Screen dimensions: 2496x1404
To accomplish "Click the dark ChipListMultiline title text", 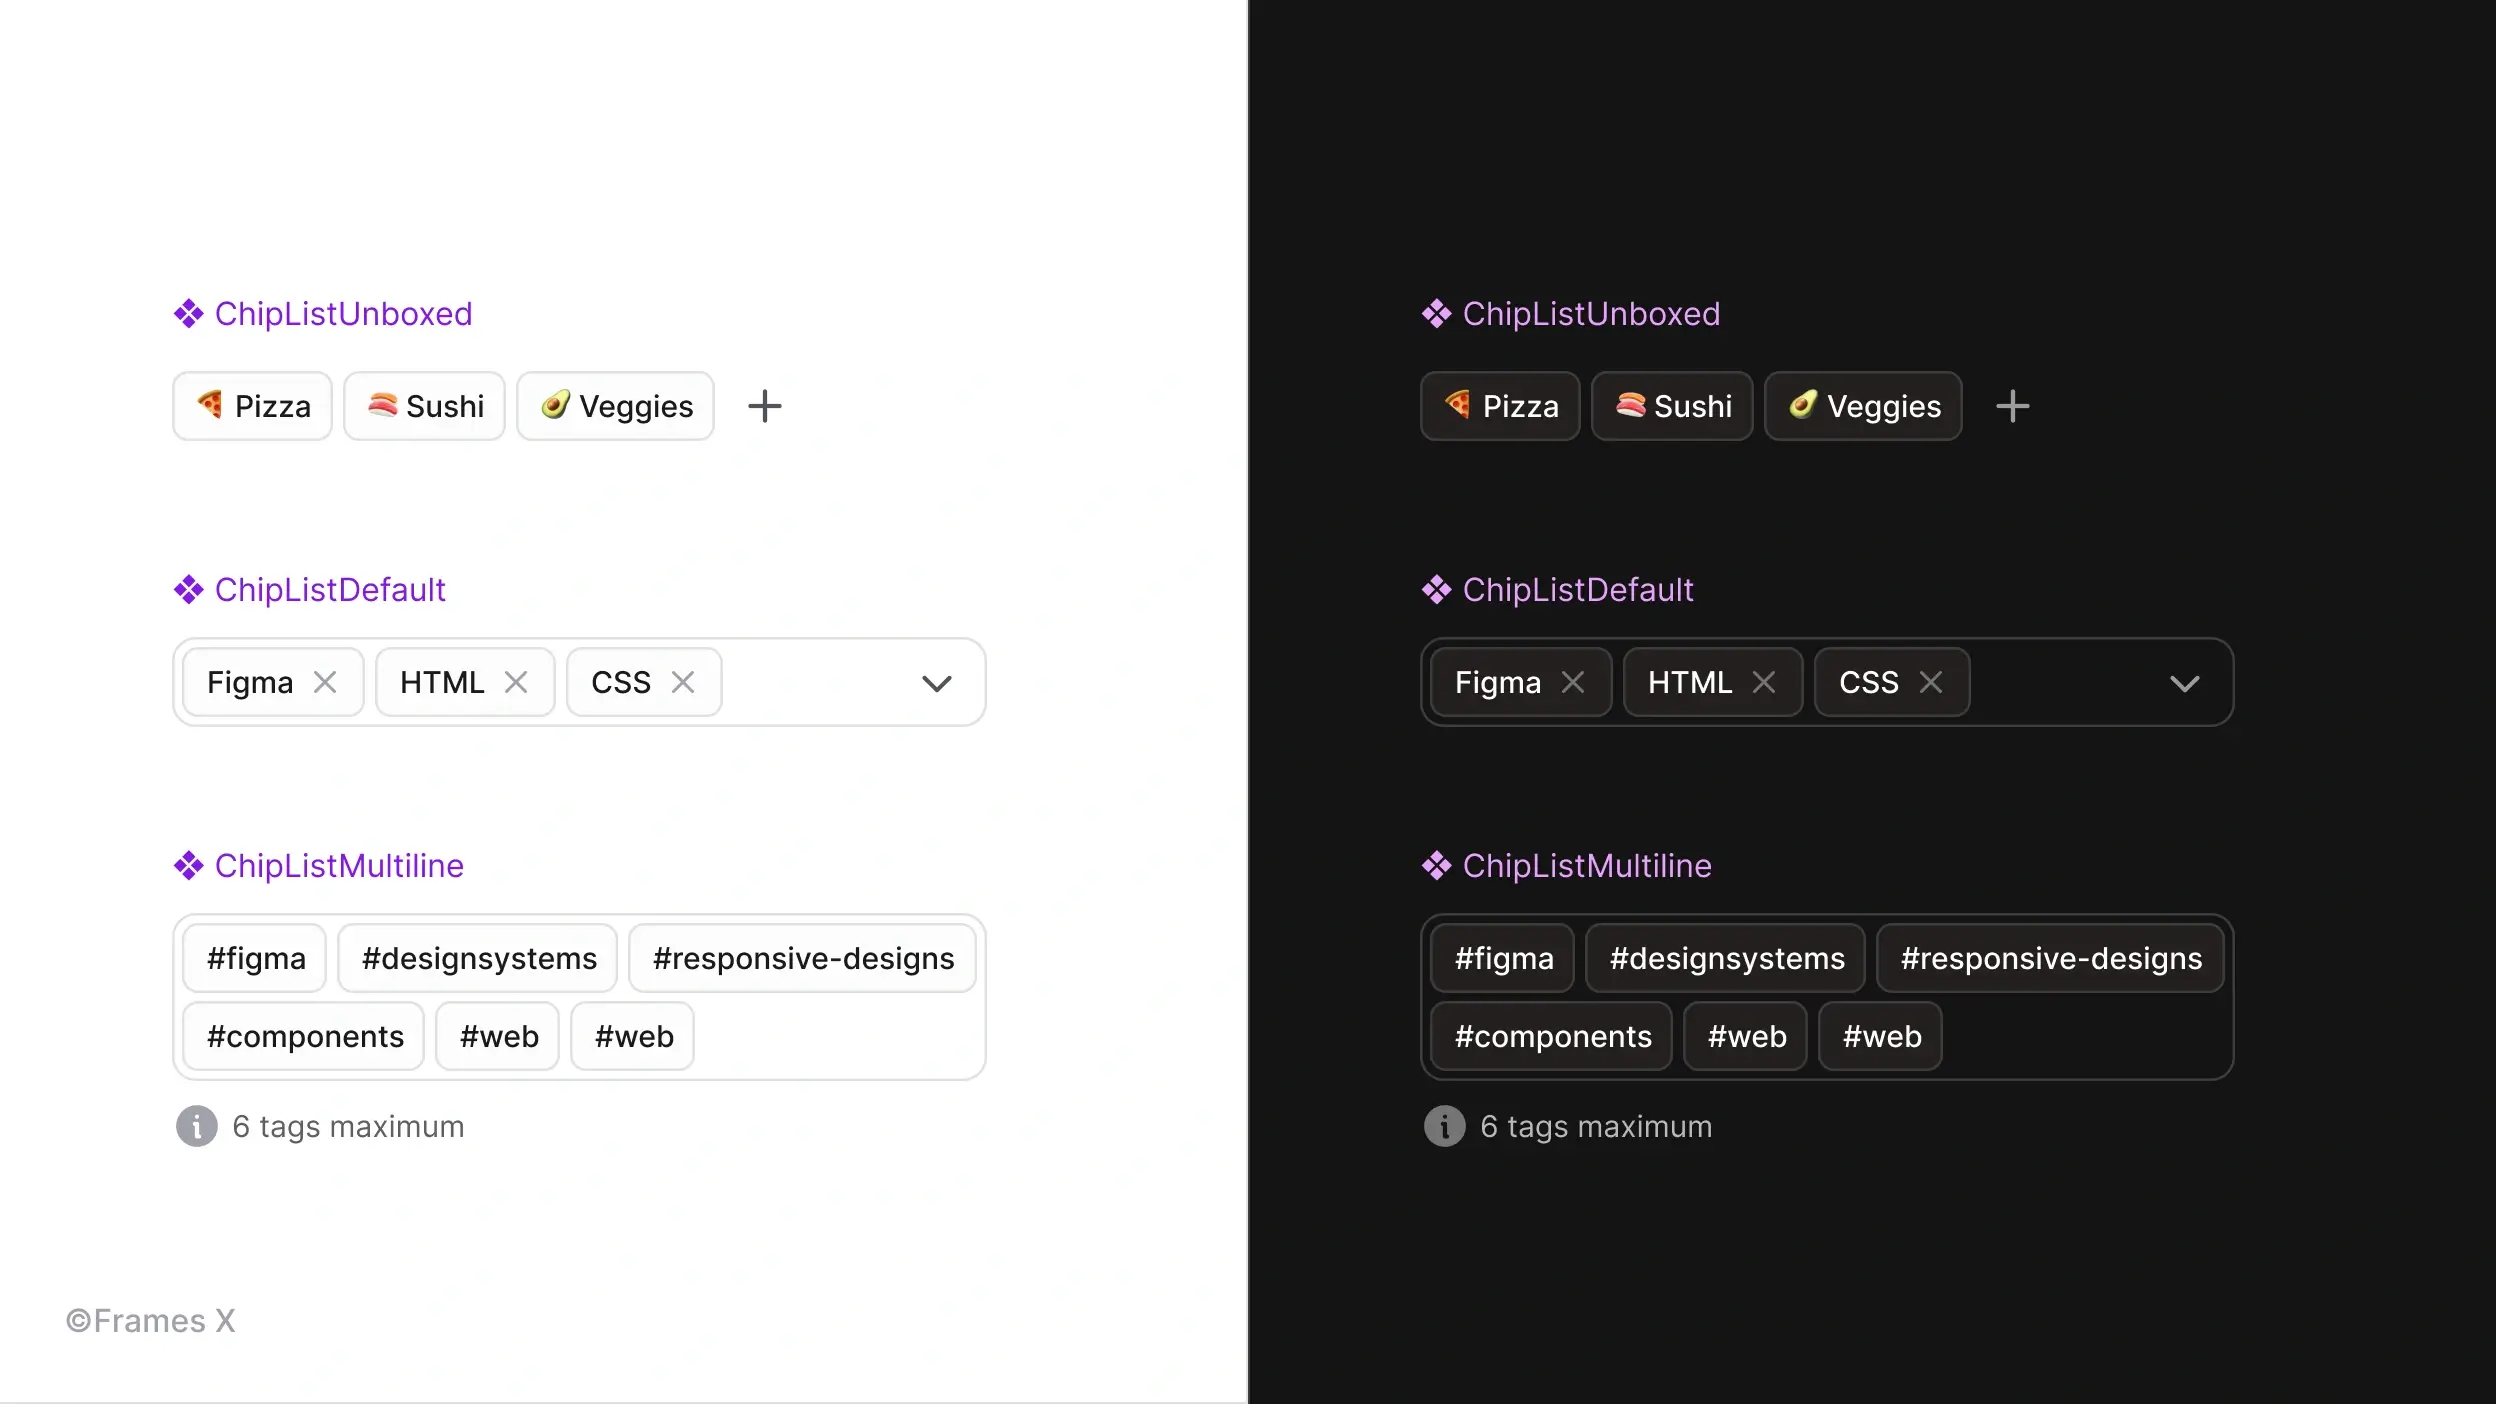I will pyautogui.click(x=1587, y=866).
